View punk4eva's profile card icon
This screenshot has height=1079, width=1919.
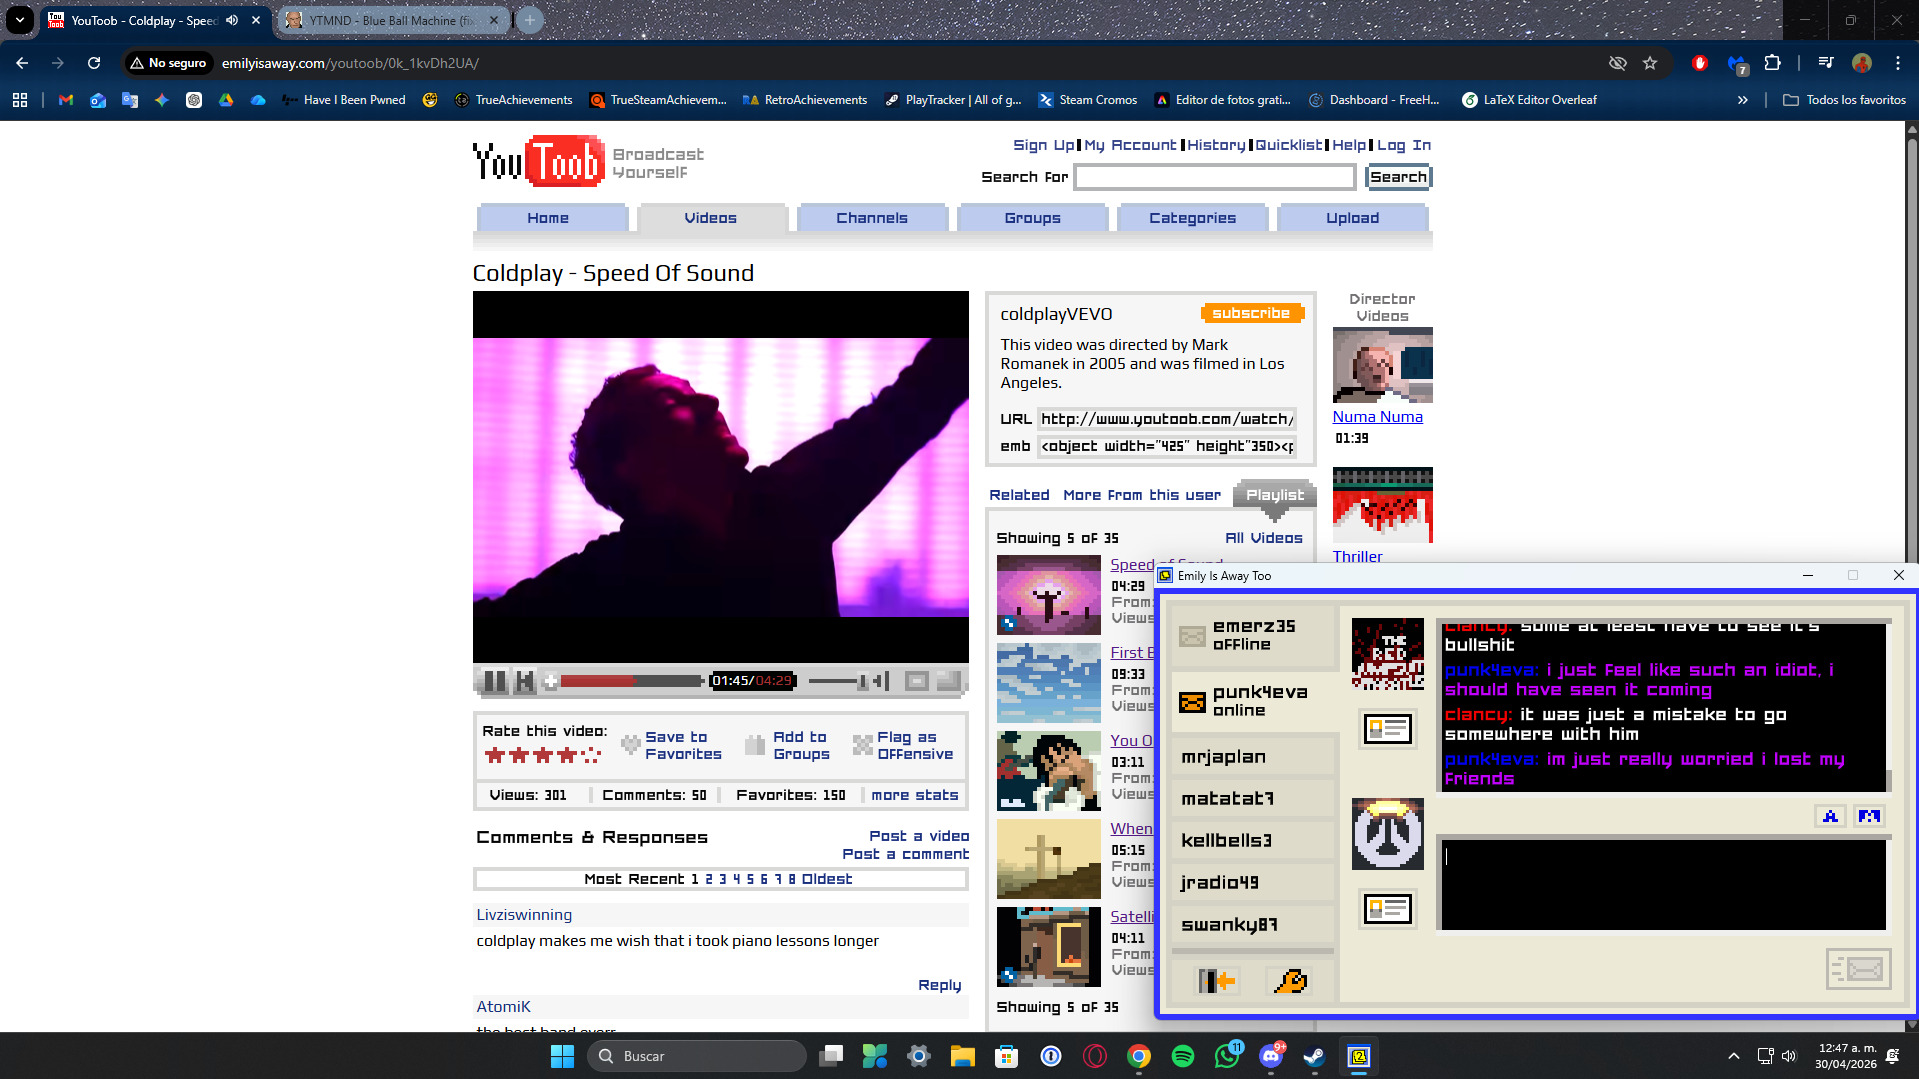(x=1388, y=729)
